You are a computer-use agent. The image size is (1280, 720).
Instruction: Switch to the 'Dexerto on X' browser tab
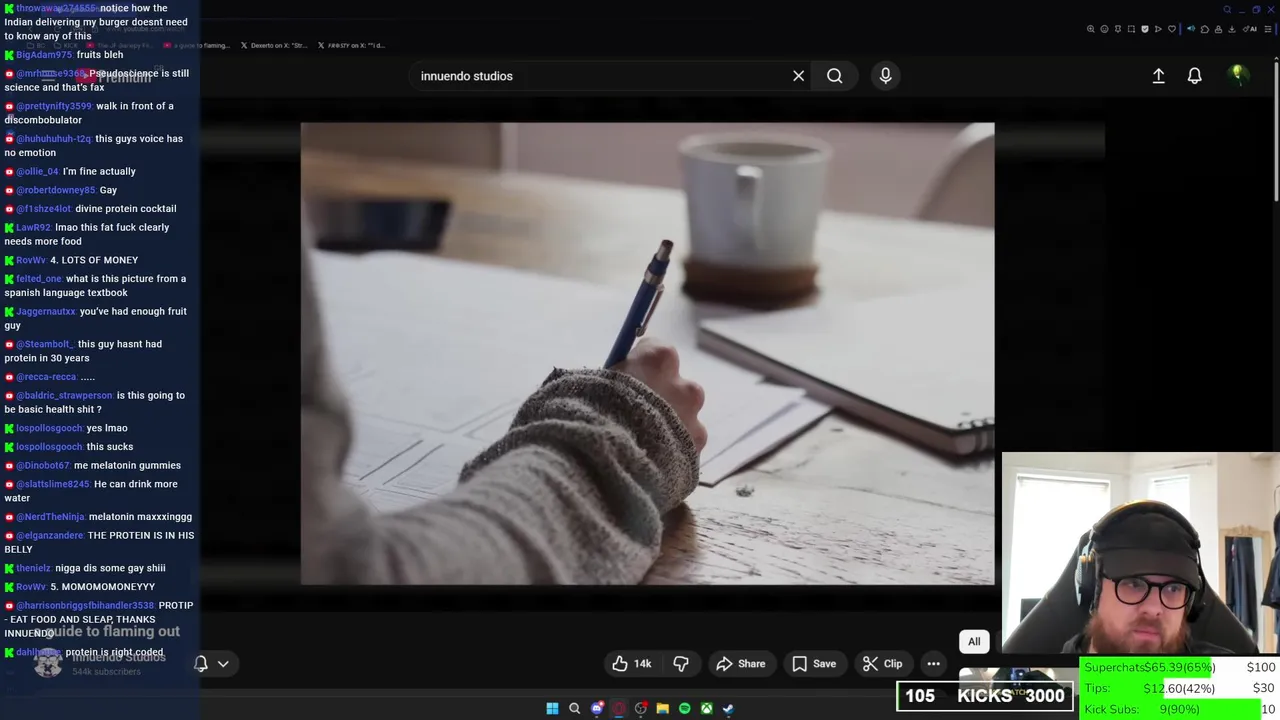(274, 45)
